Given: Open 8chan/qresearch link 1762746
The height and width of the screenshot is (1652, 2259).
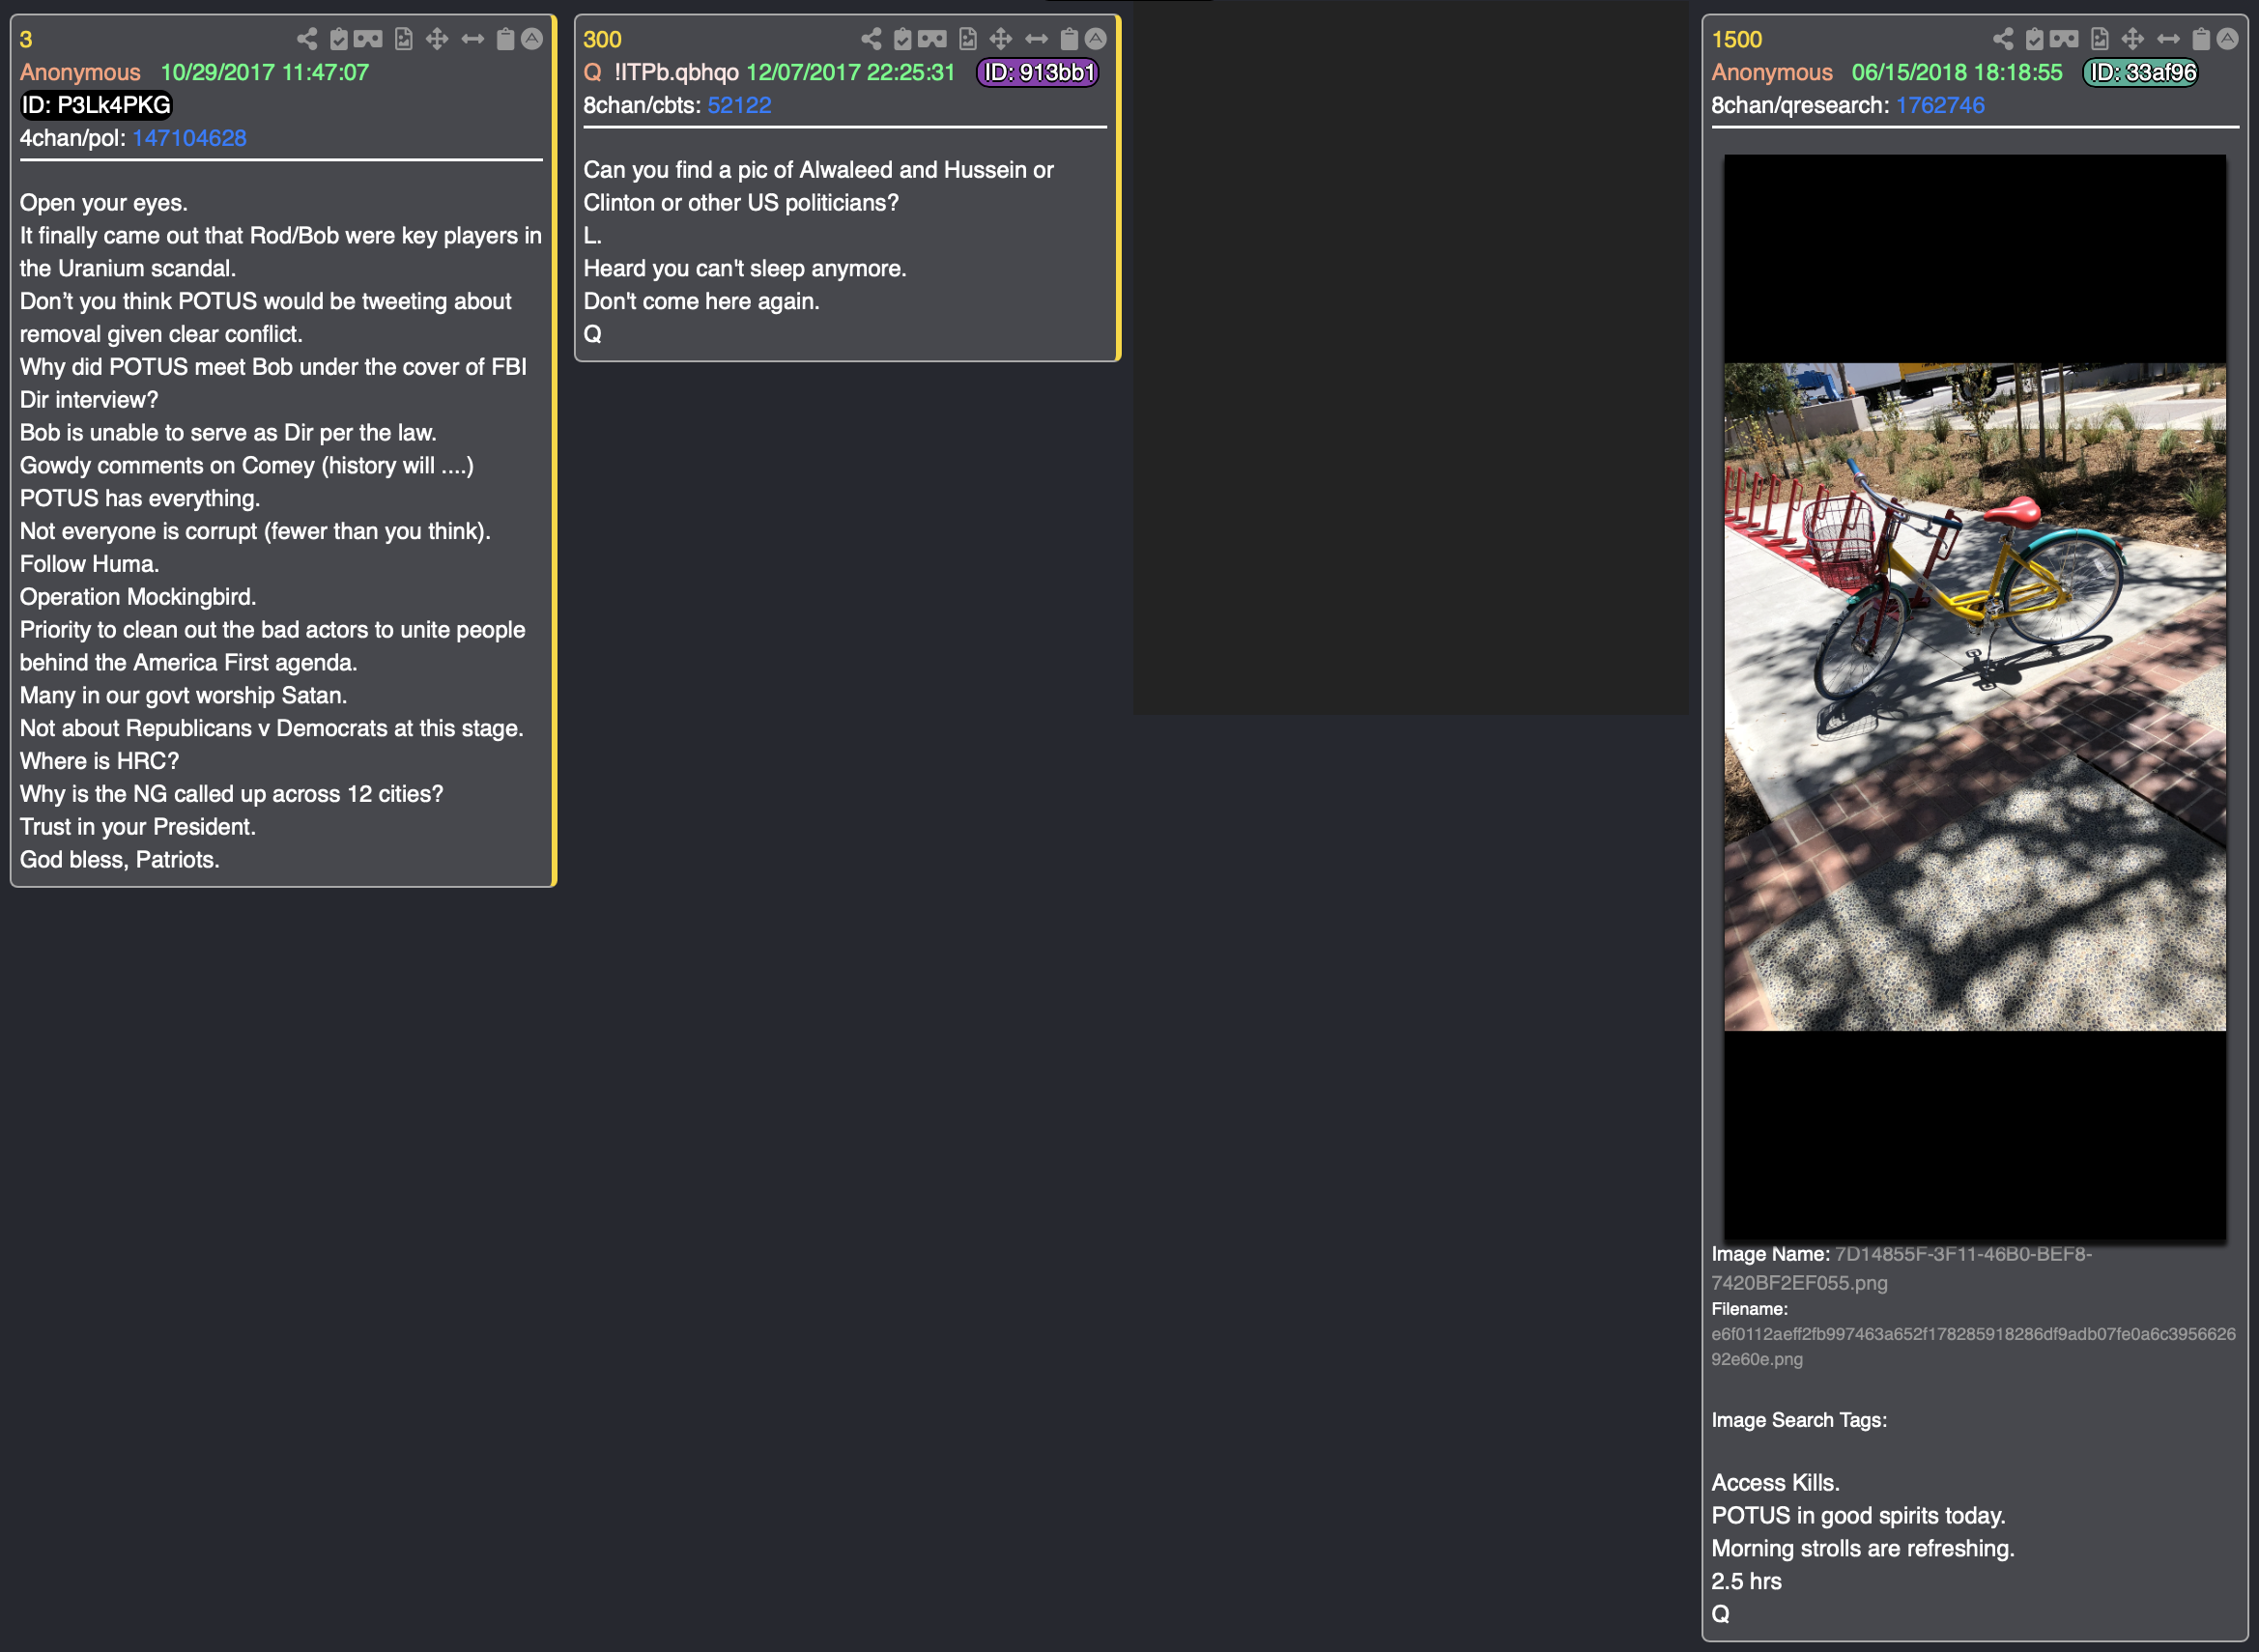Looking at the screenshot, I should 1940,105.
